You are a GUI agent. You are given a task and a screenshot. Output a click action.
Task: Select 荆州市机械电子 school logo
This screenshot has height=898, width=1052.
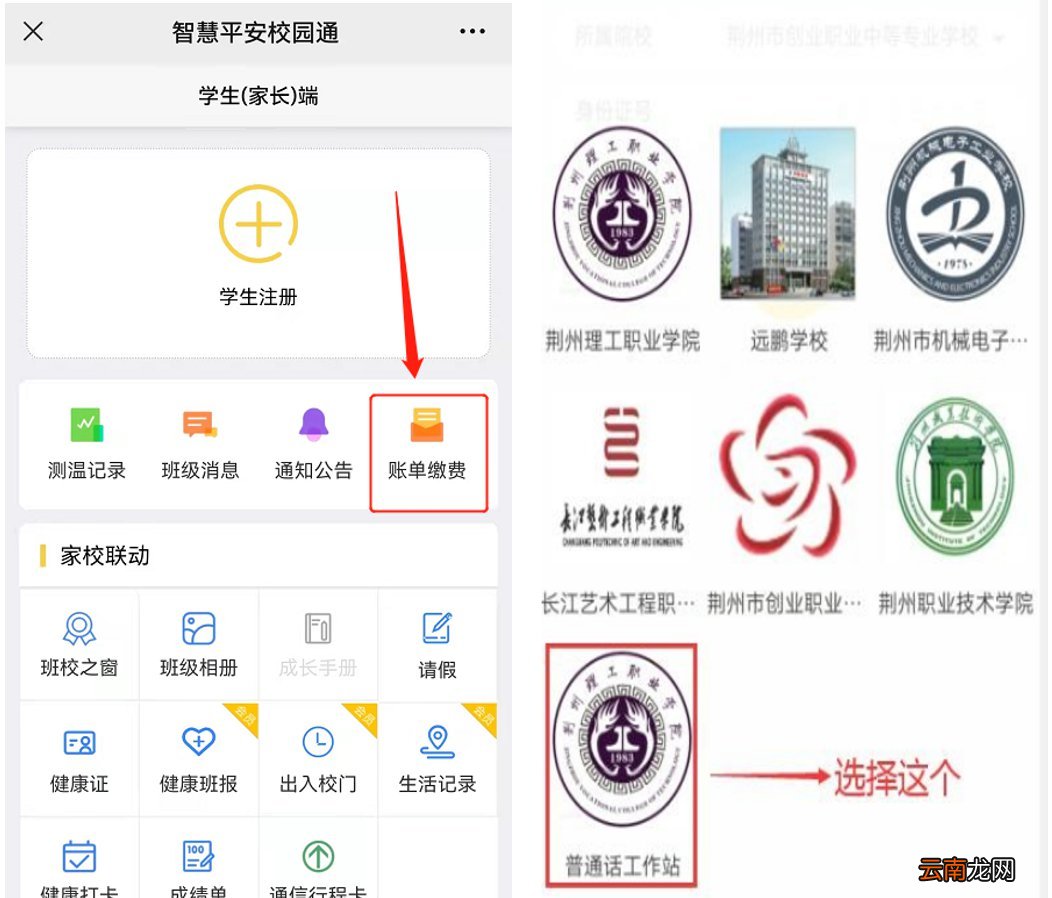(x=955, y=213)
